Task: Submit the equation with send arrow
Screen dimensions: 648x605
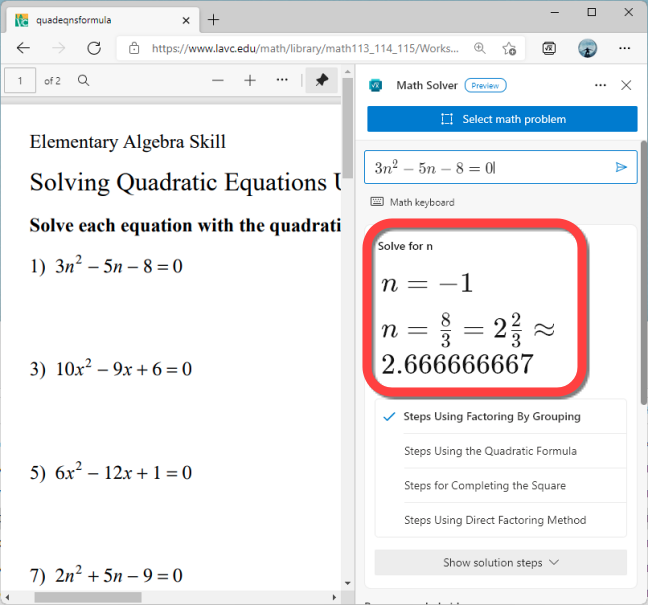Action: 621,167
